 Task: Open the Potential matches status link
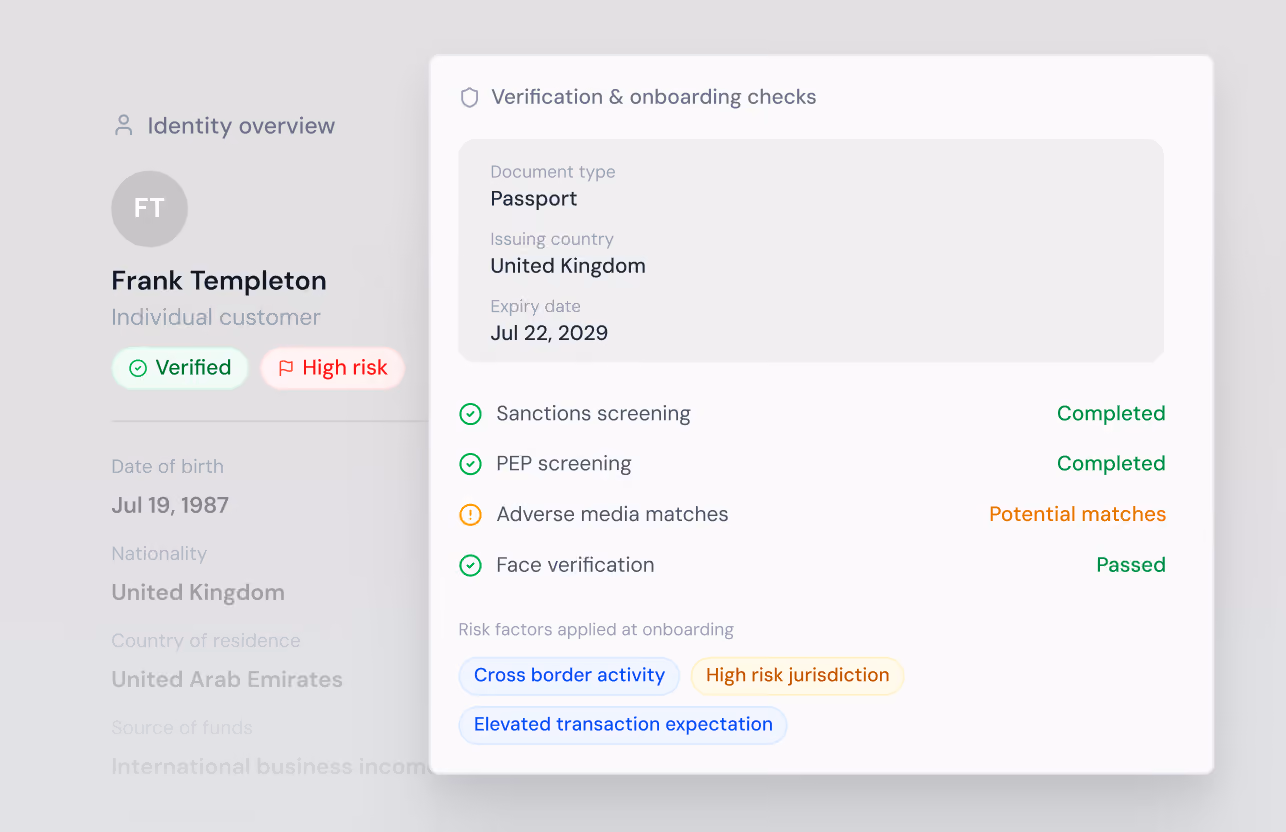[x=1077, y=514]
